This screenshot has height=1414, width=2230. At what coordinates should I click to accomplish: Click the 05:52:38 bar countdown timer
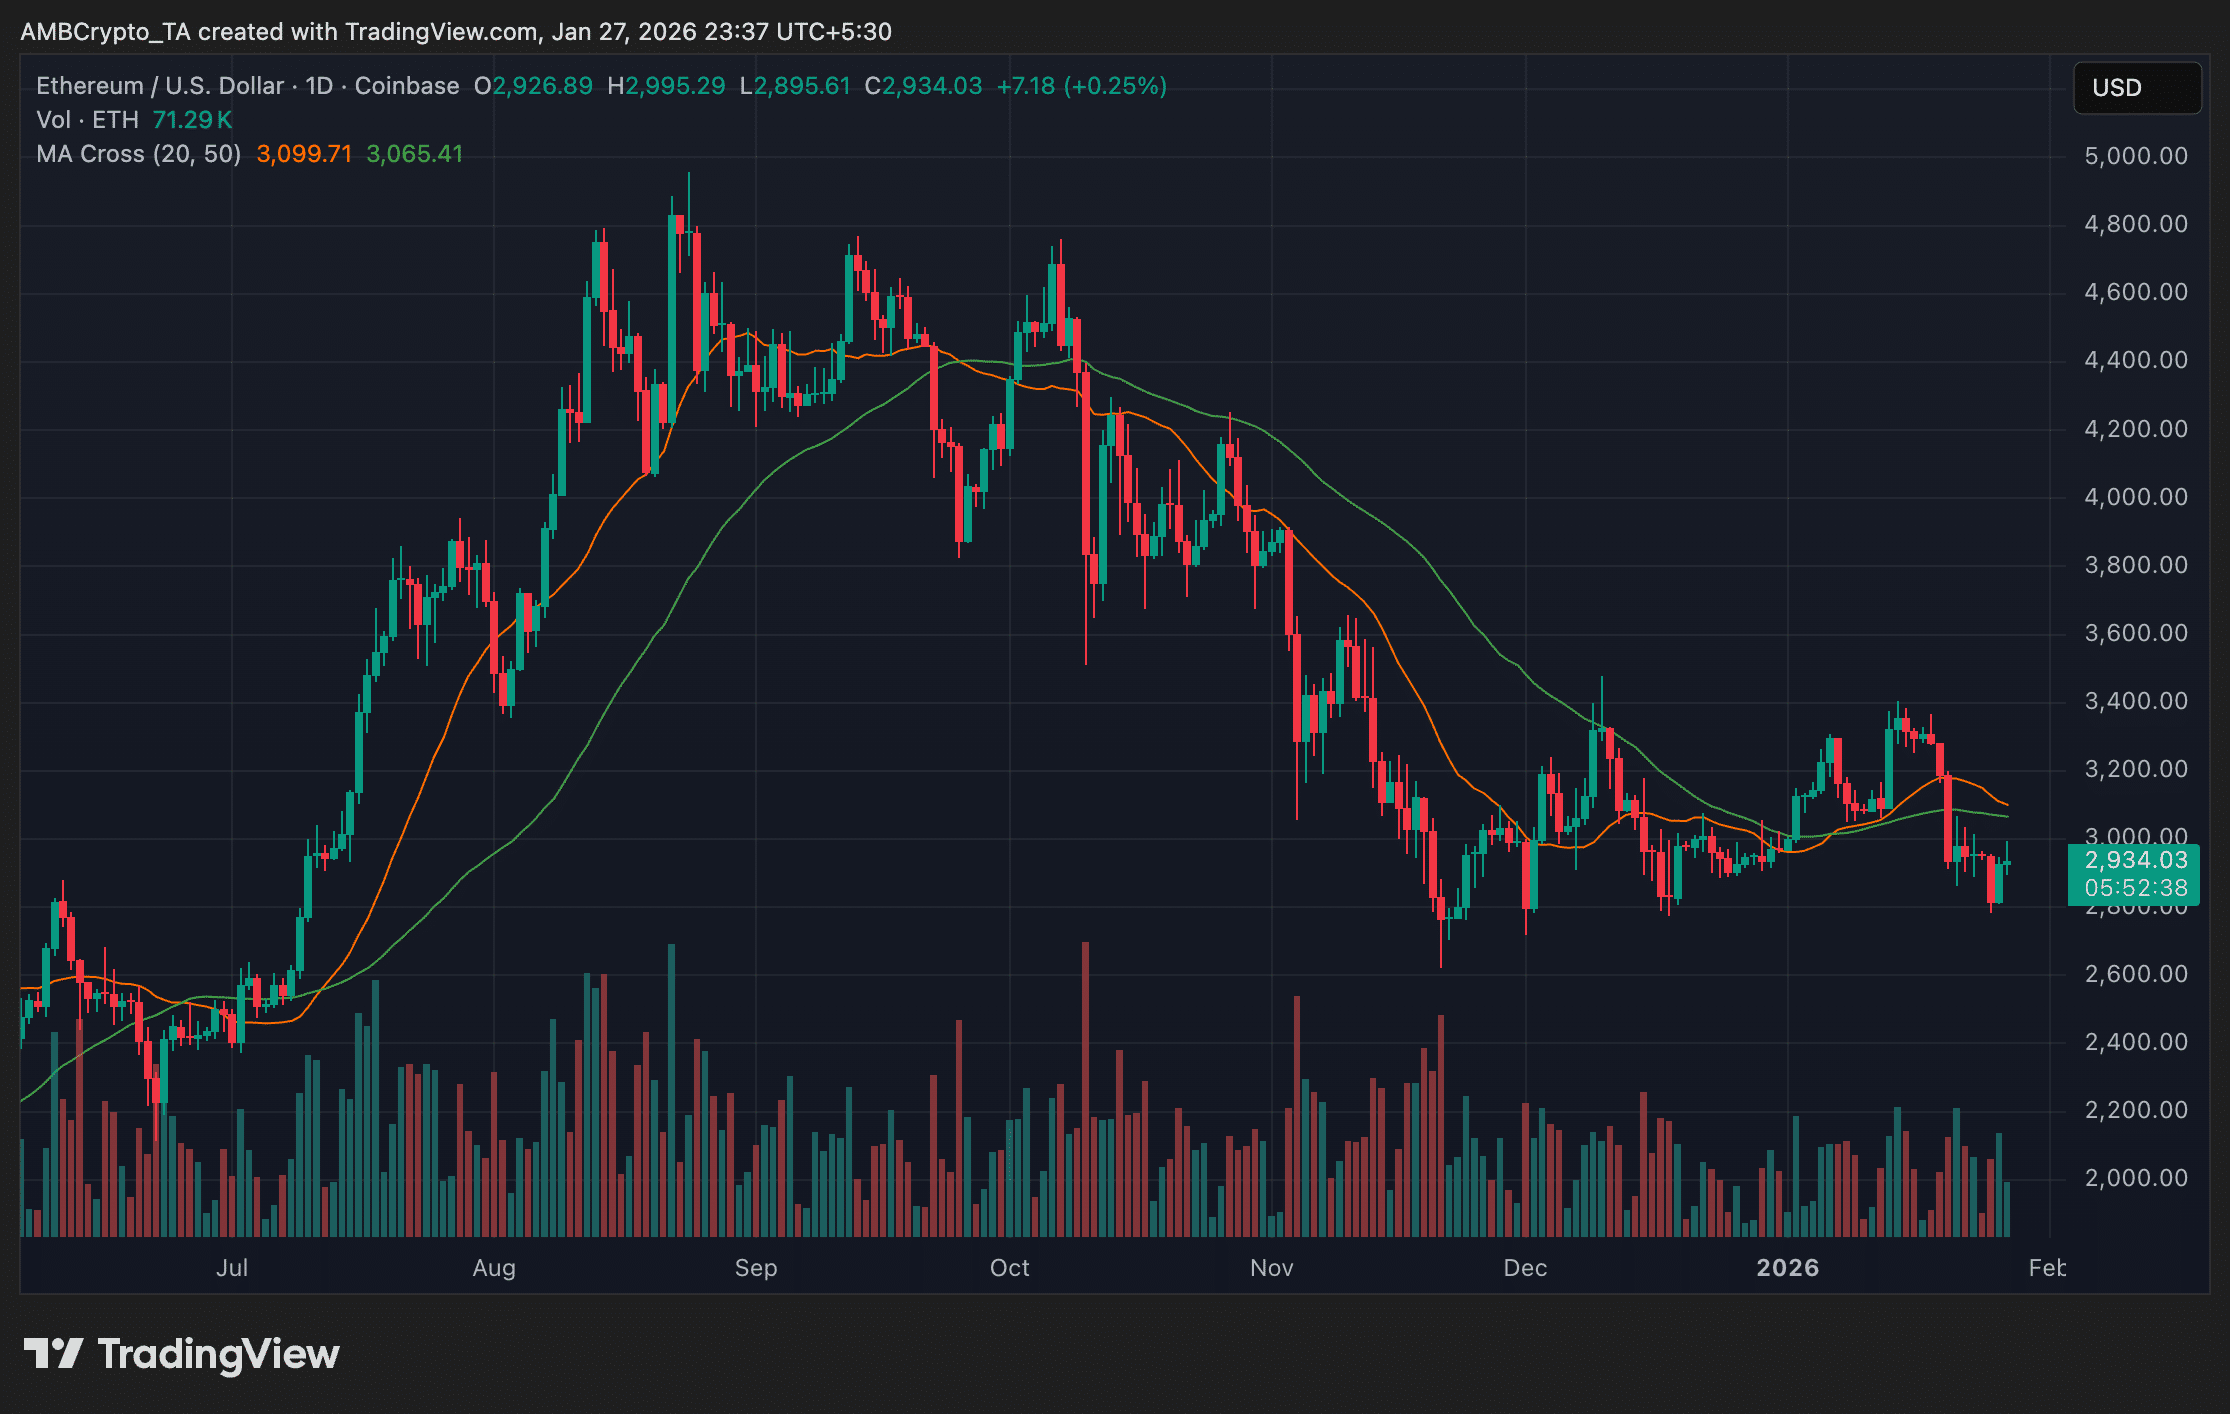pos(2135,888)
